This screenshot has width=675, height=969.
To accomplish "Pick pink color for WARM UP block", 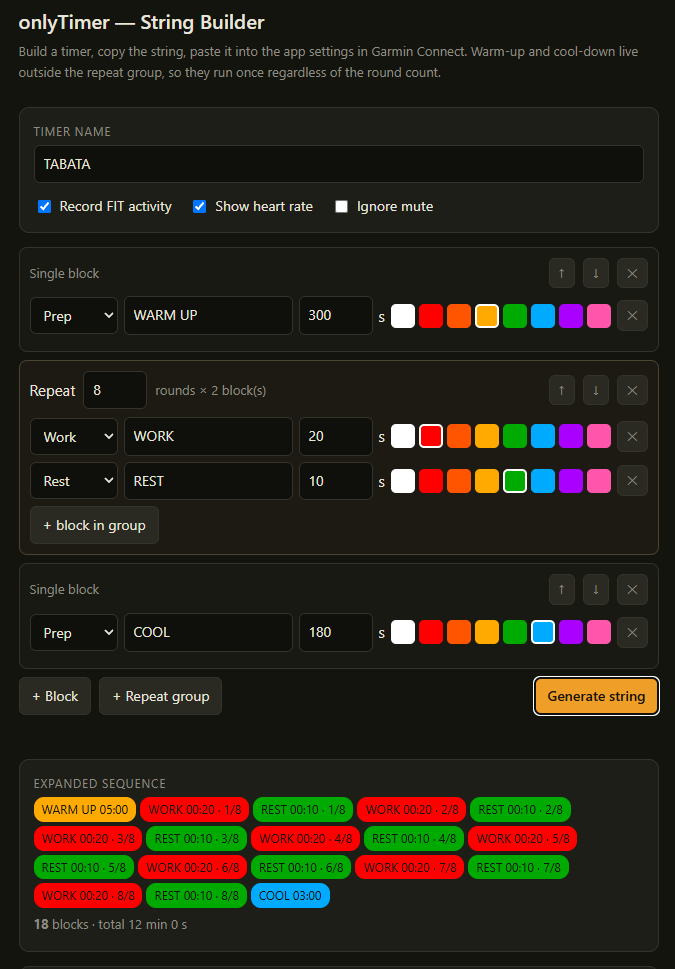I will (599, 316).
